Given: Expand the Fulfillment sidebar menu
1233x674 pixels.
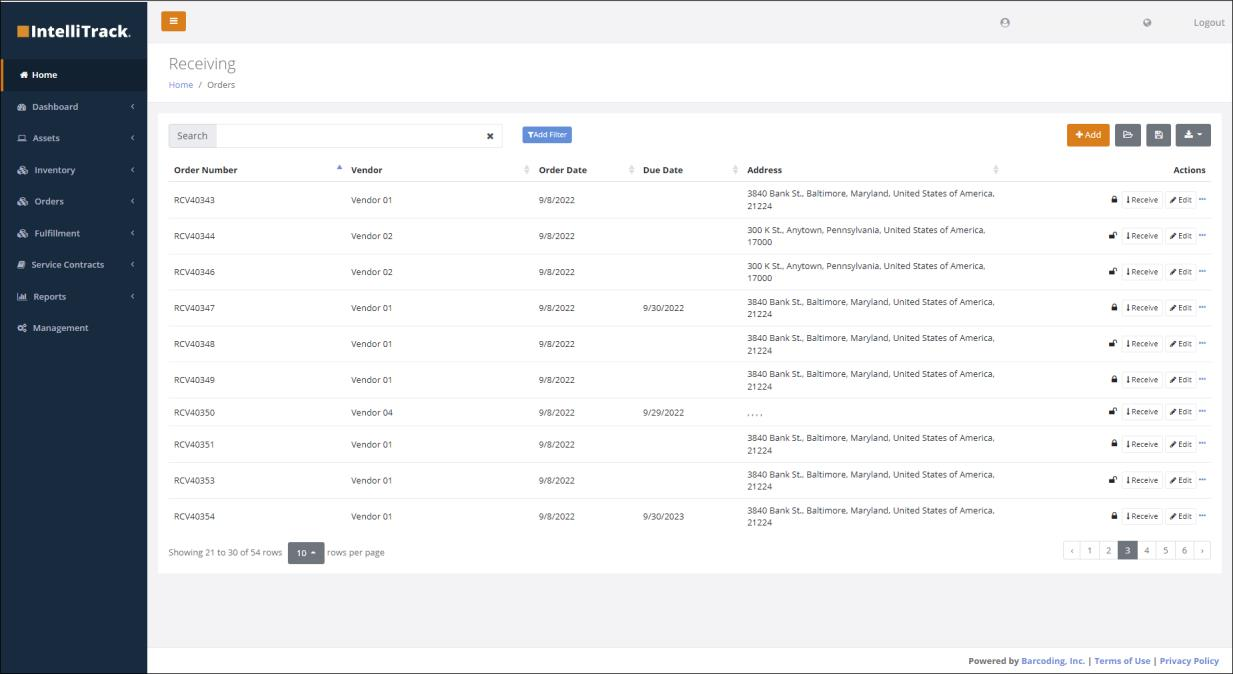Looking at the screenshot, I should coord(74,233).
